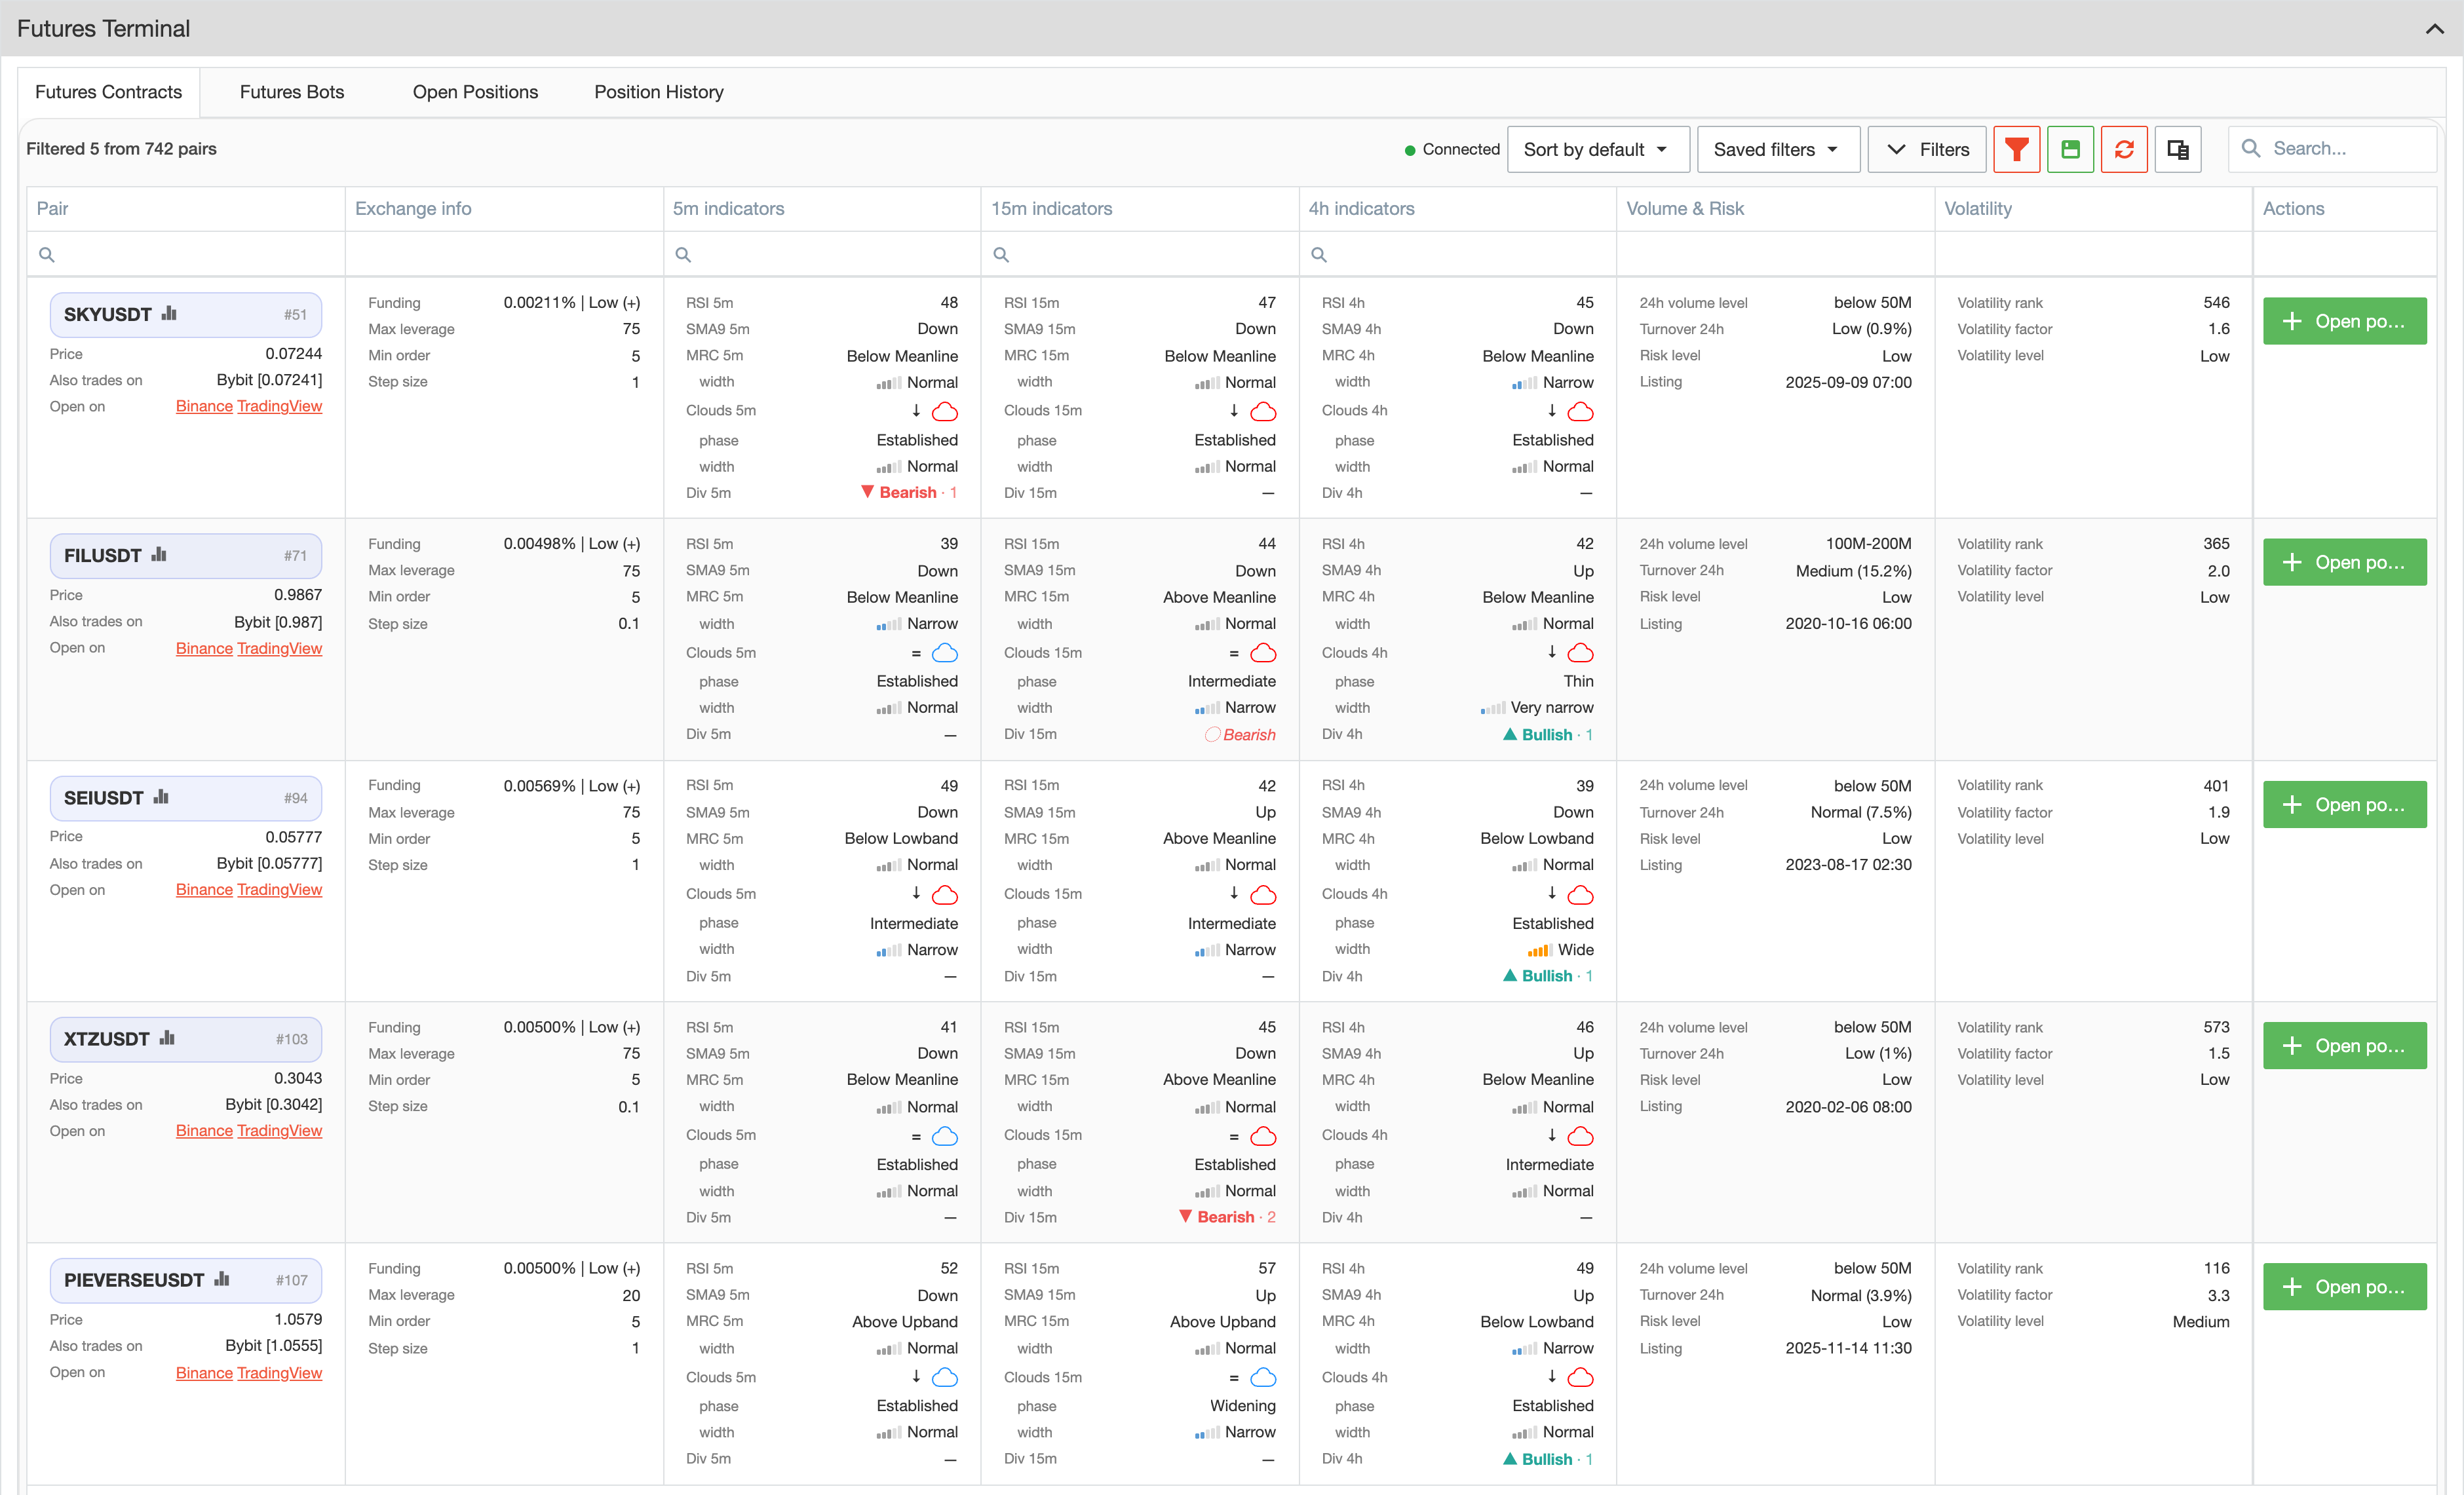The image size is (2464, 1495).
Task: Switch to Futures Bots tab
Action: pyautogui.click(x=292, y=92)
